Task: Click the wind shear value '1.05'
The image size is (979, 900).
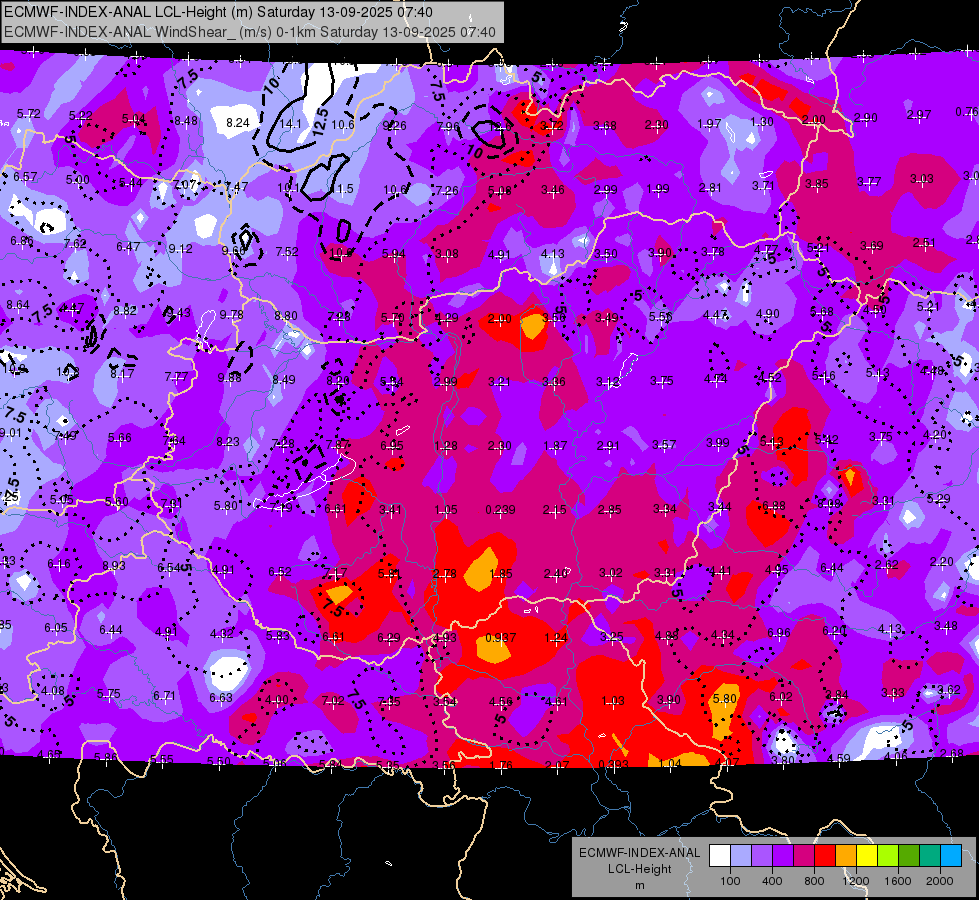Action: (446, 510)
